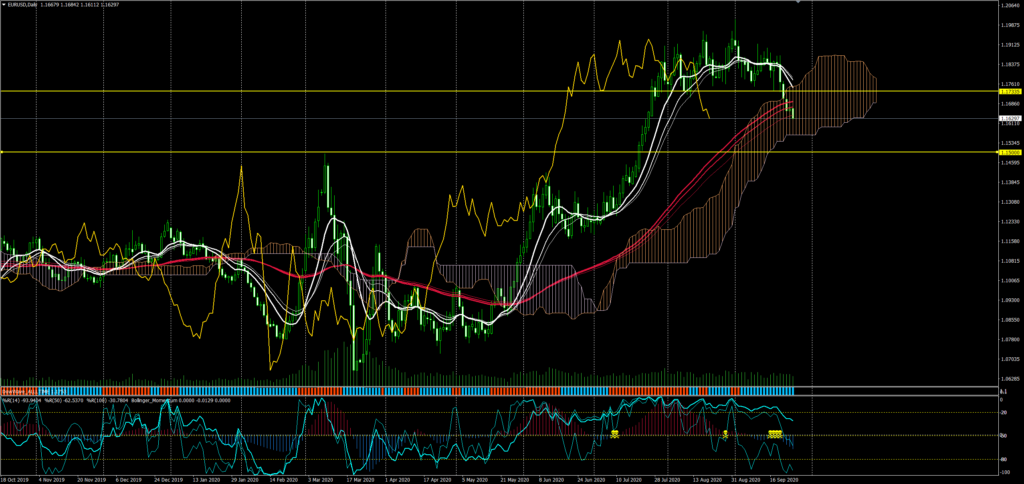Click the 1.20640 value on price scale
Image resolution: width=1024 pixels, height=484 pixels.
(x=1004, y=5)
